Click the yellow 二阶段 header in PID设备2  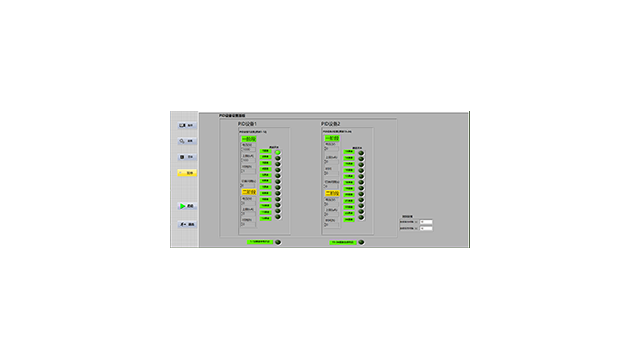point(332,193)
